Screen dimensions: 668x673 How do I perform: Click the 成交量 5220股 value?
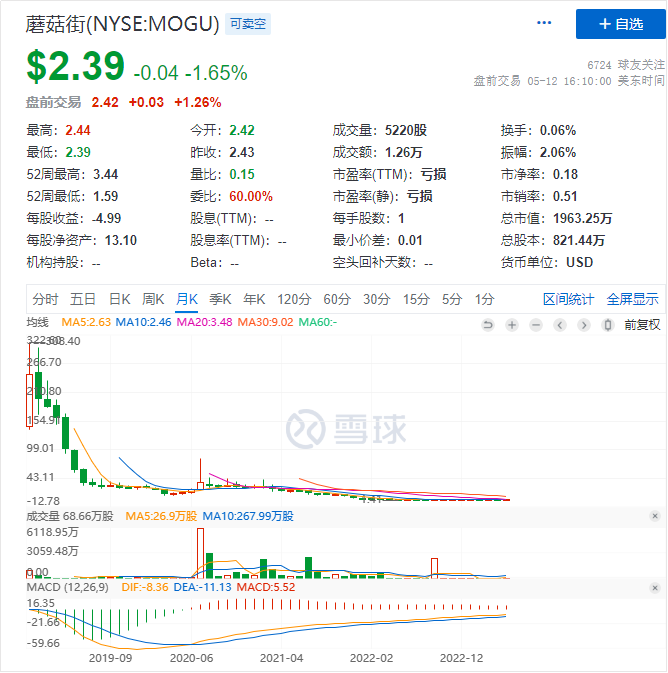click(406, 130)
